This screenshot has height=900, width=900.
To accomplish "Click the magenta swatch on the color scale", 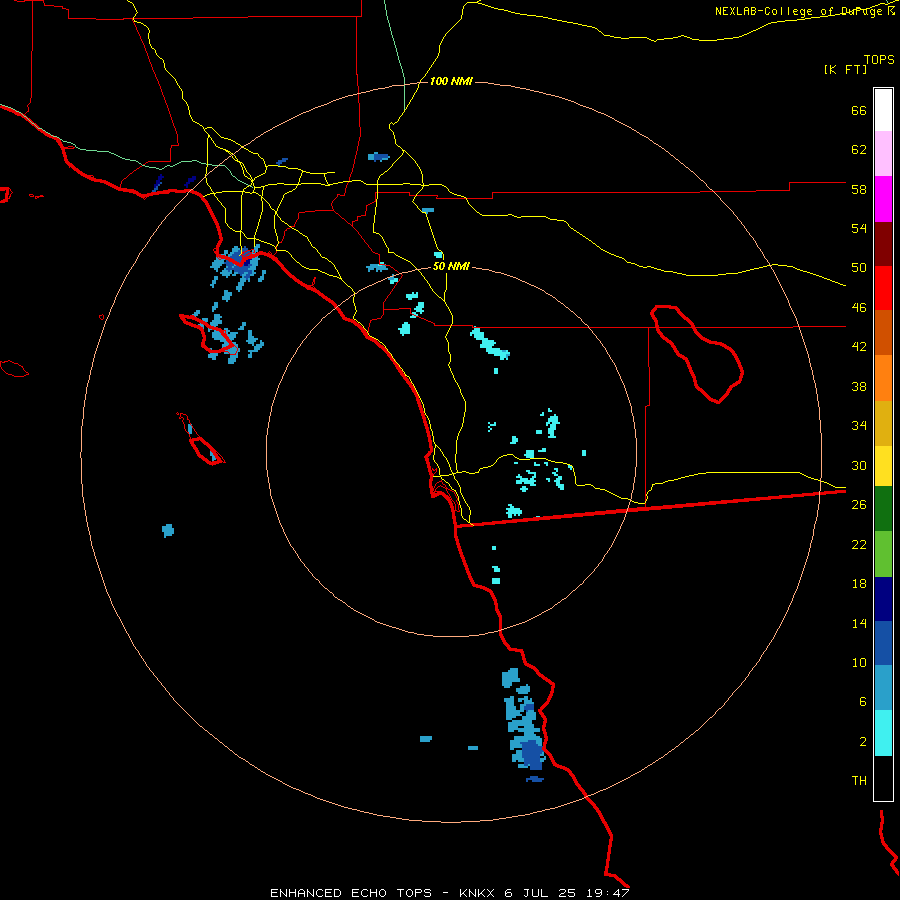I will click(x=883, y=199).
